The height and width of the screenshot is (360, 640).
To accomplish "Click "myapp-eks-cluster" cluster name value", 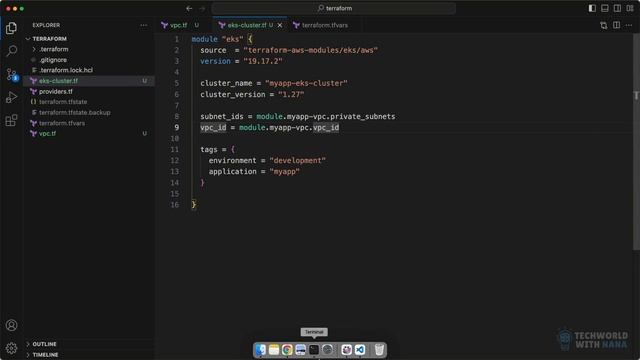I will tap(306, 83).
